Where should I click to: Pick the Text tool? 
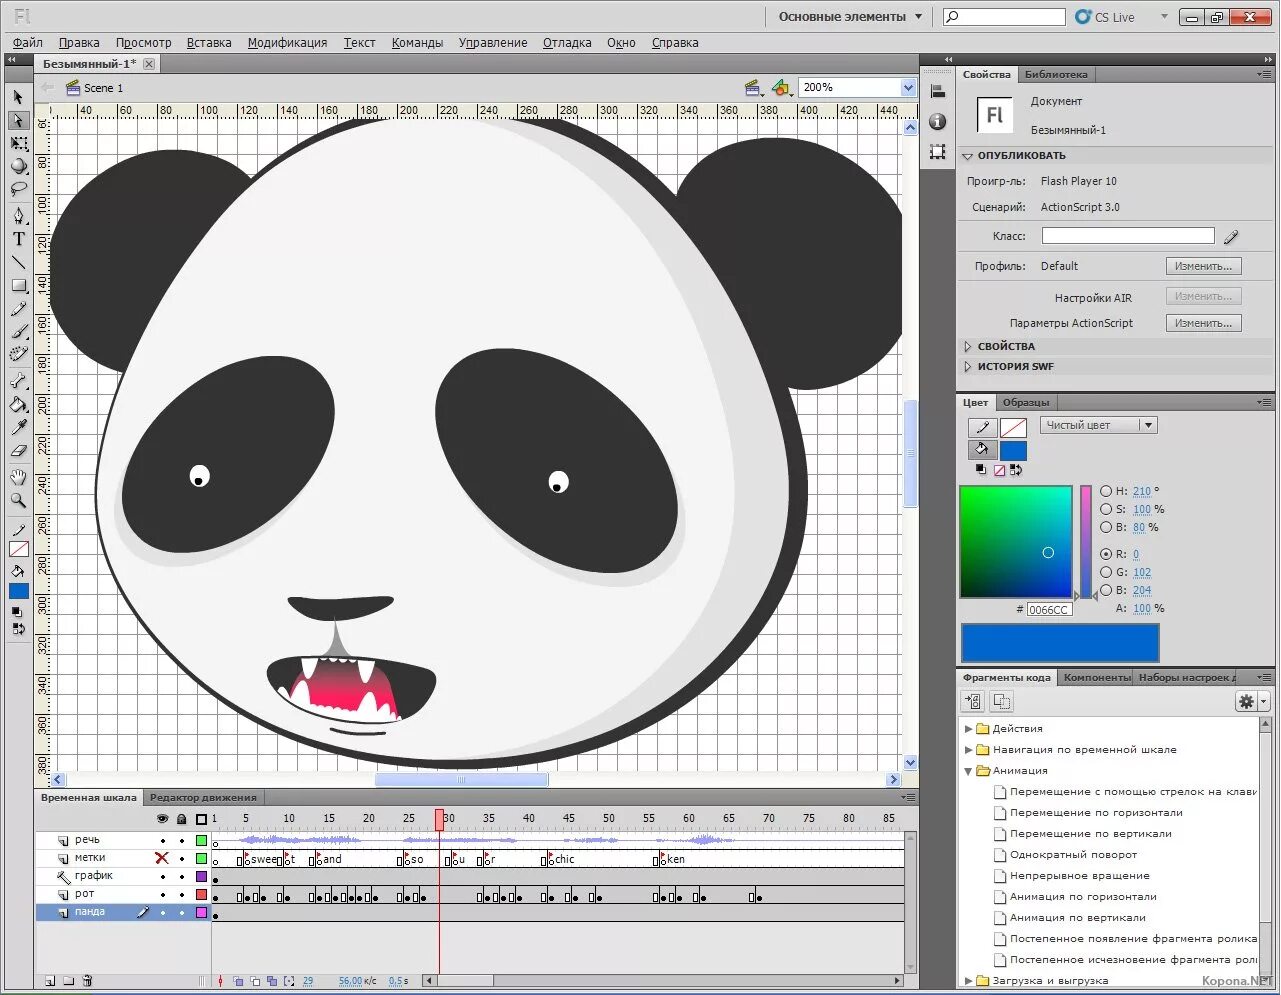point(18,239)
